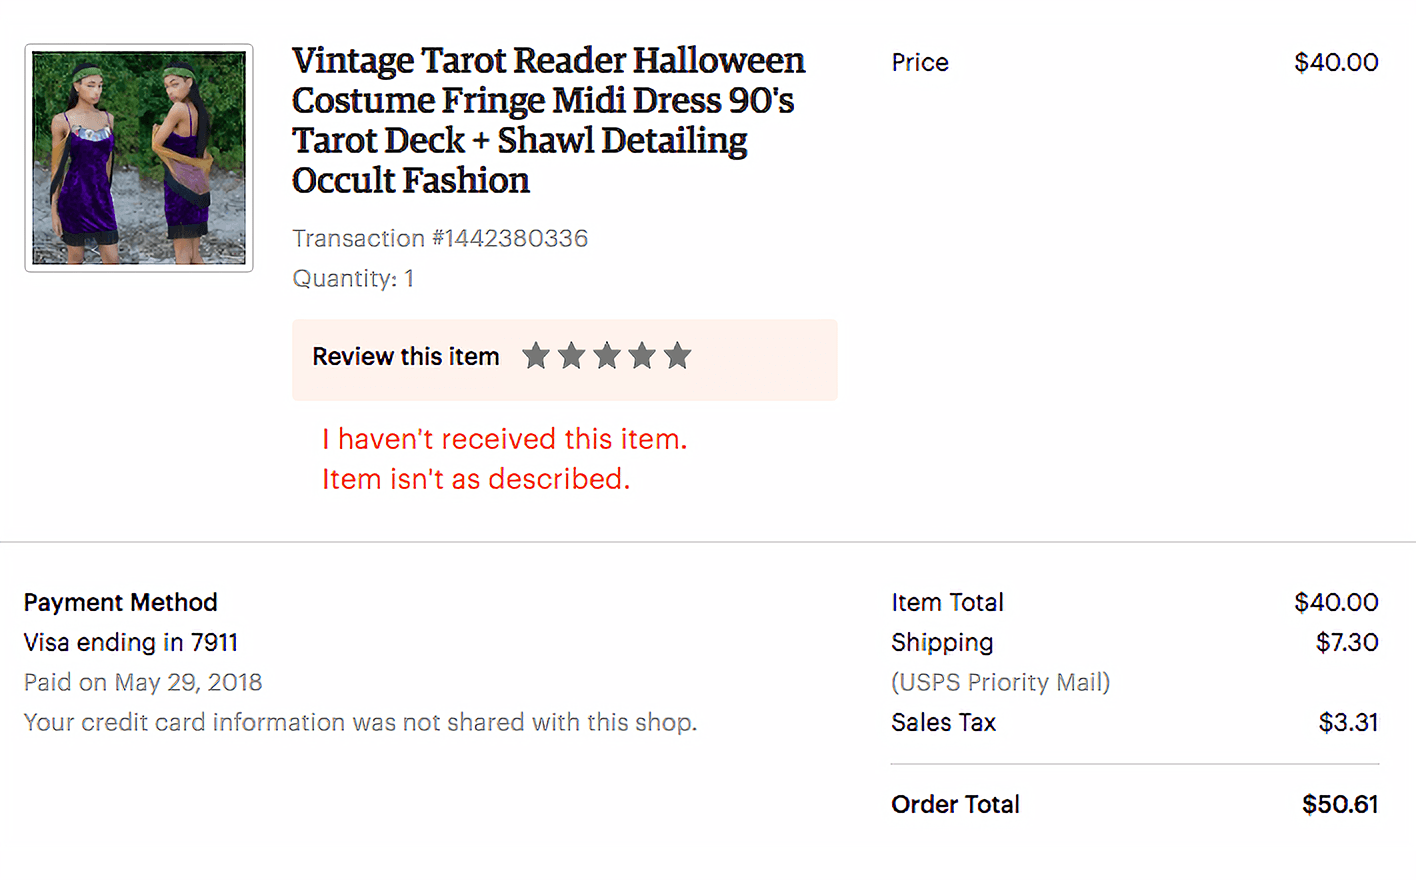This screenshot has width=1416, height=880.
Task: Click the Quantity: 1 text
Action: pos(353,278)
